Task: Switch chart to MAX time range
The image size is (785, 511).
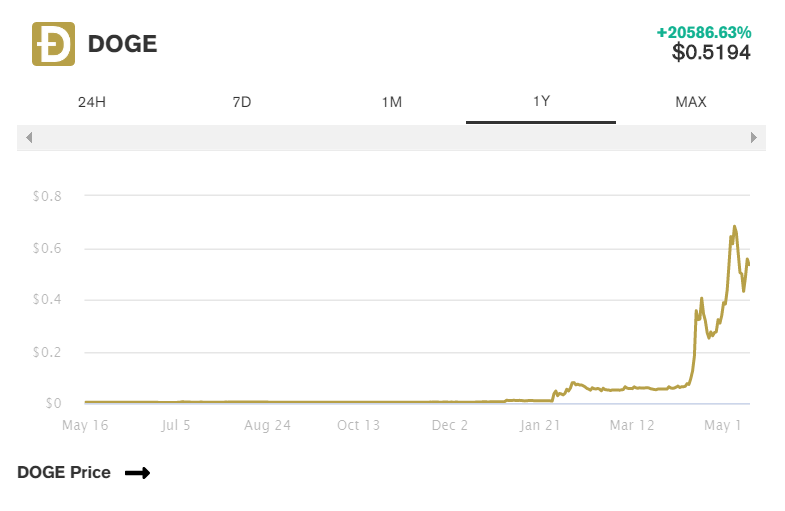Action: pos(691,102)
